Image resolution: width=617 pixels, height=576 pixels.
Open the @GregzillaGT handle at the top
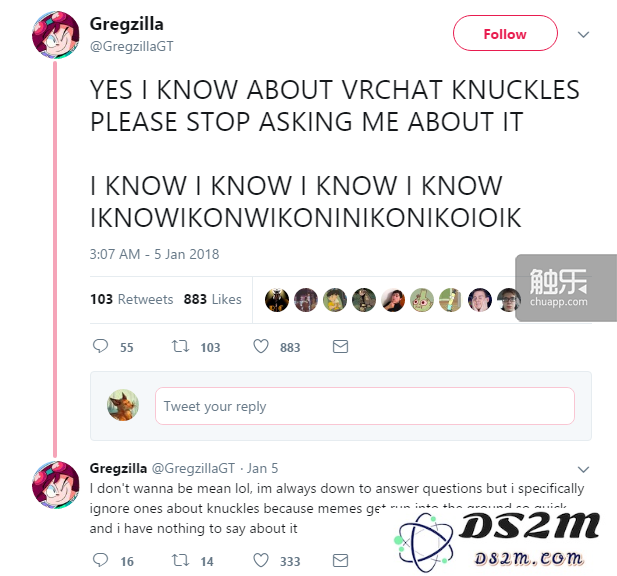coord(131,46)
